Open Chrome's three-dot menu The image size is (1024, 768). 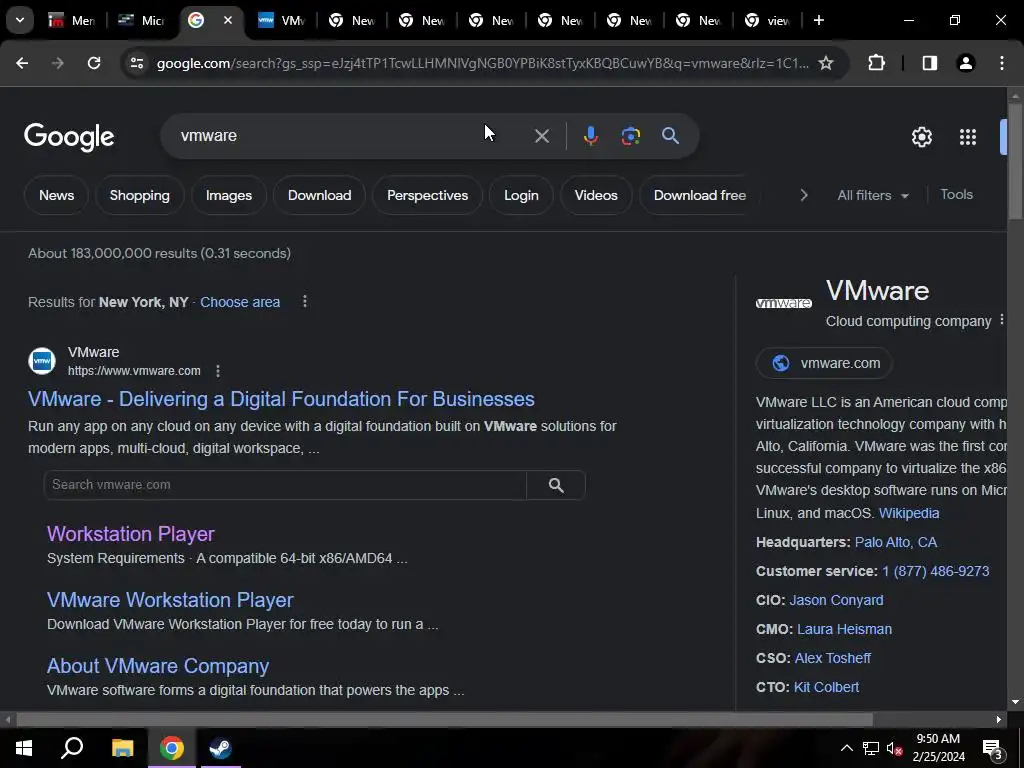point(1002,63)
